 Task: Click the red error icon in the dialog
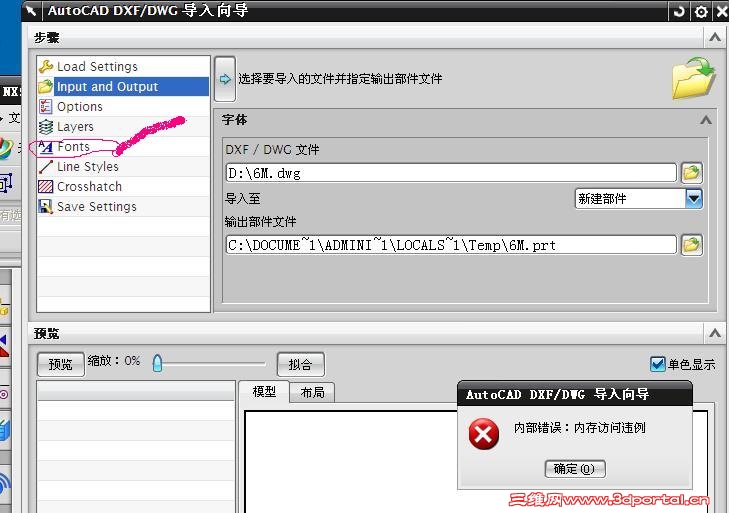(484, 433)
